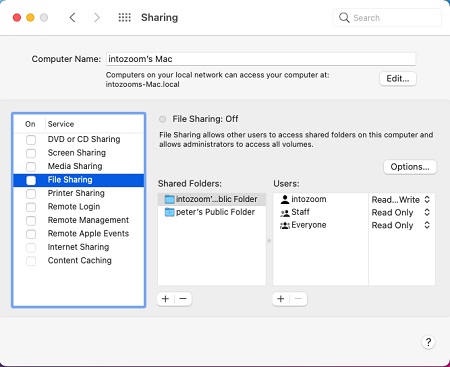Viewport: 450px width, 367px height.
Task: Click the Search field
Action: 387,18
